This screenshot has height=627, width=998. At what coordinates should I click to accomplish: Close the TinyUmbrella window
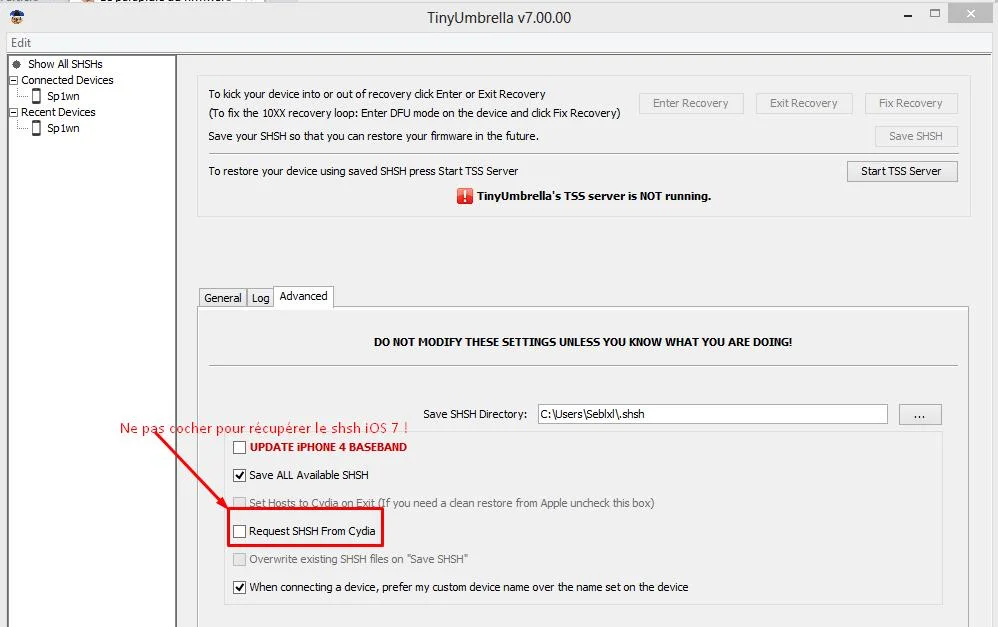971,13
